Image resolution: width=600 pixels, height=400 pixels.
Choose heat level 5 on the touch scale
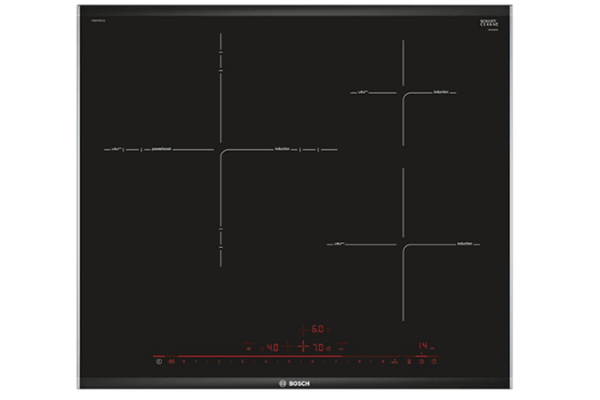pos(289,361)
